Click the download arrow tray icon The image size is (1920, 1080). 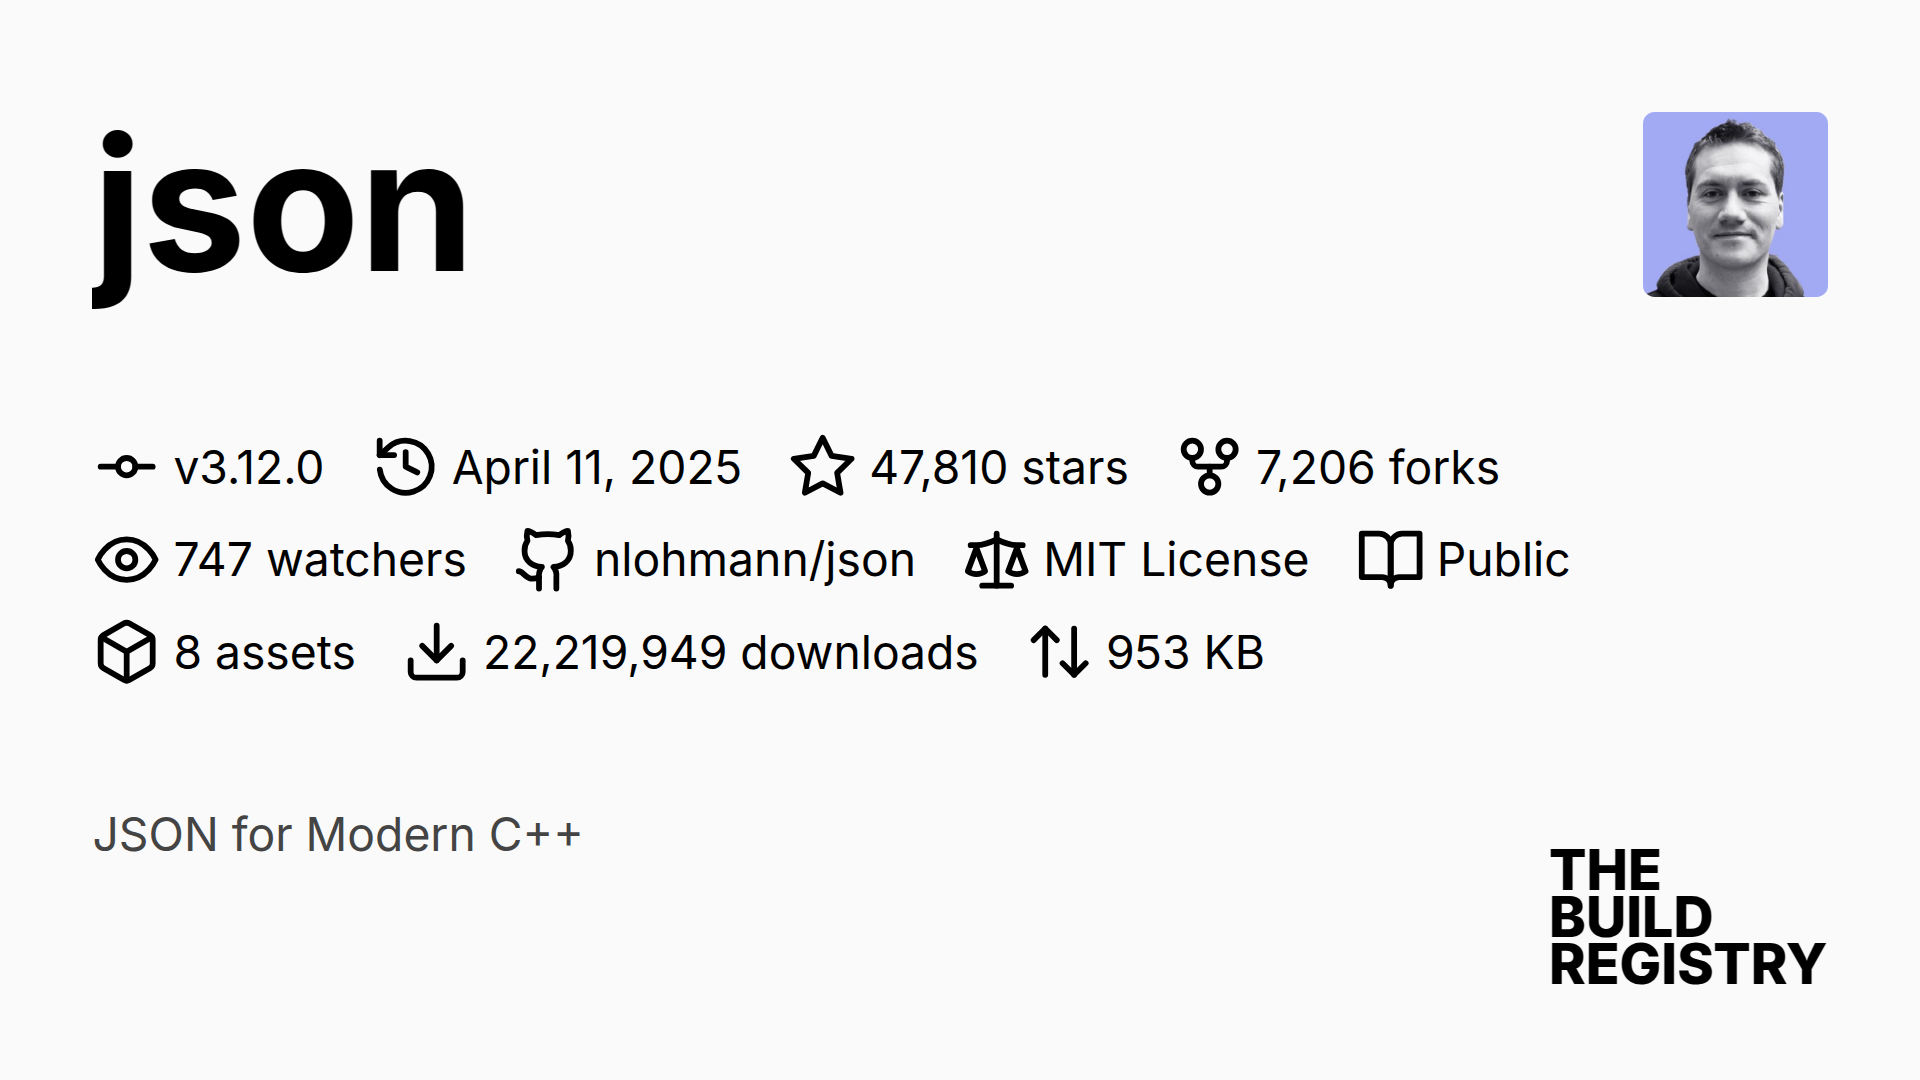point(437,653)
